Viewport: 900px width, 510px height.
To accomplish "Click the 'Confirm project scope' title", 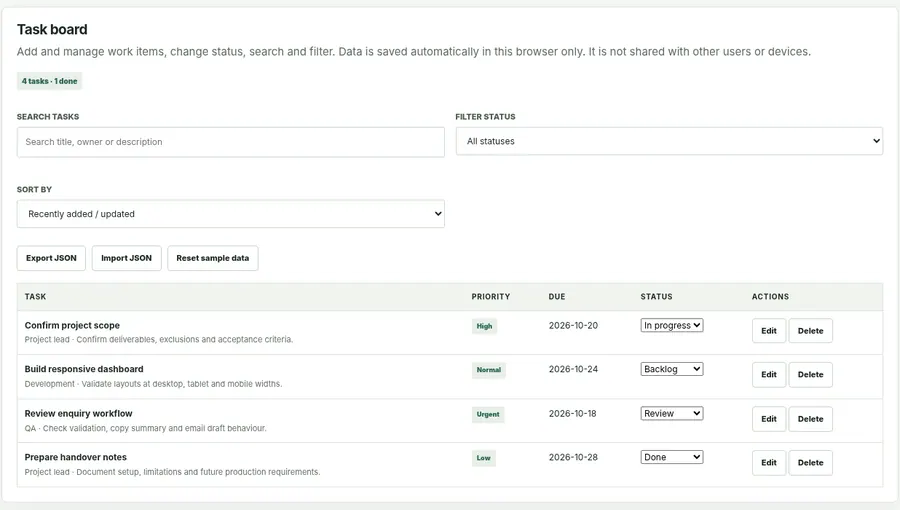I will point(72,325).
